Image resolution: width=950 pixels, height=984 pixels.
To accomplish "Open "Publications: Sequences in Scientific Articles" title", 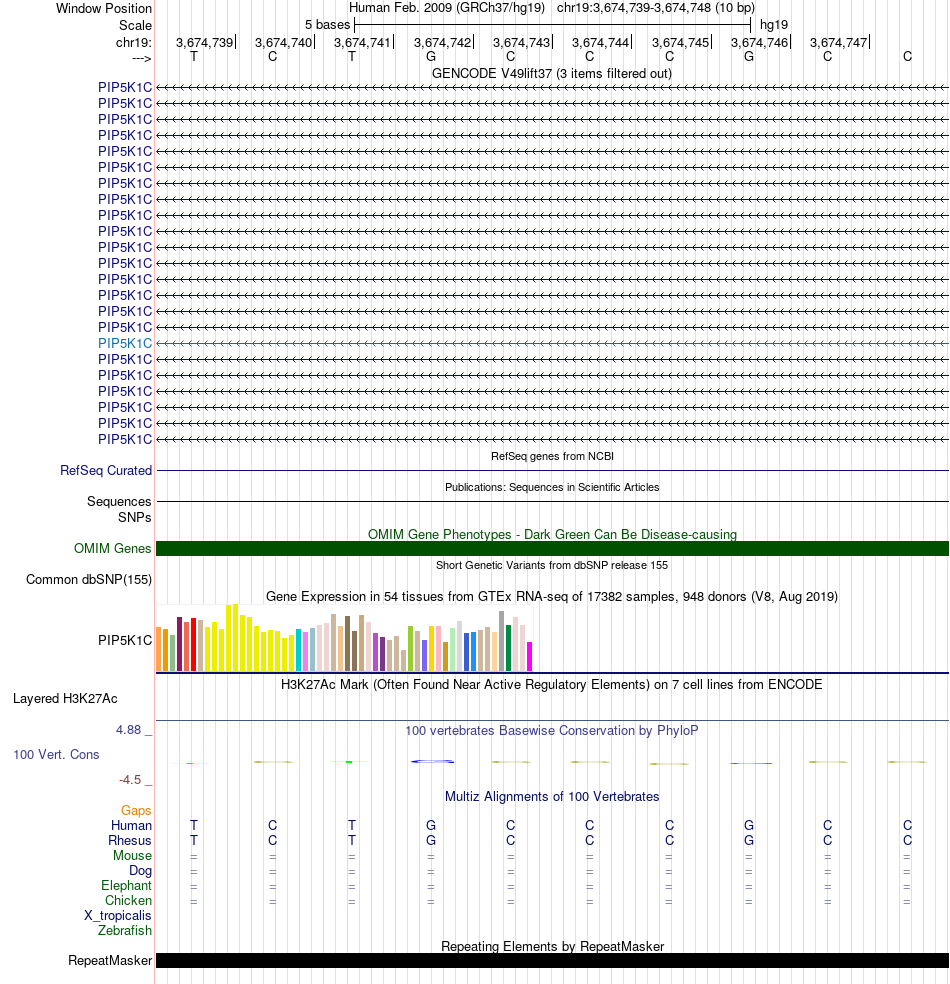I will click(x=552, y=487).
